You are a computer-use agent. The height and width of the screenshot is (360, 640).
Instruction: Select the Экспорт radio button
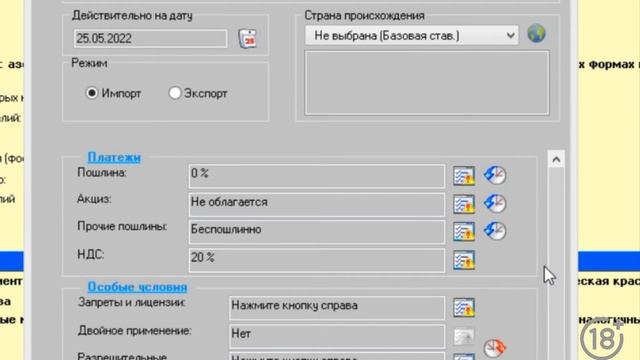tap(175, 93)
